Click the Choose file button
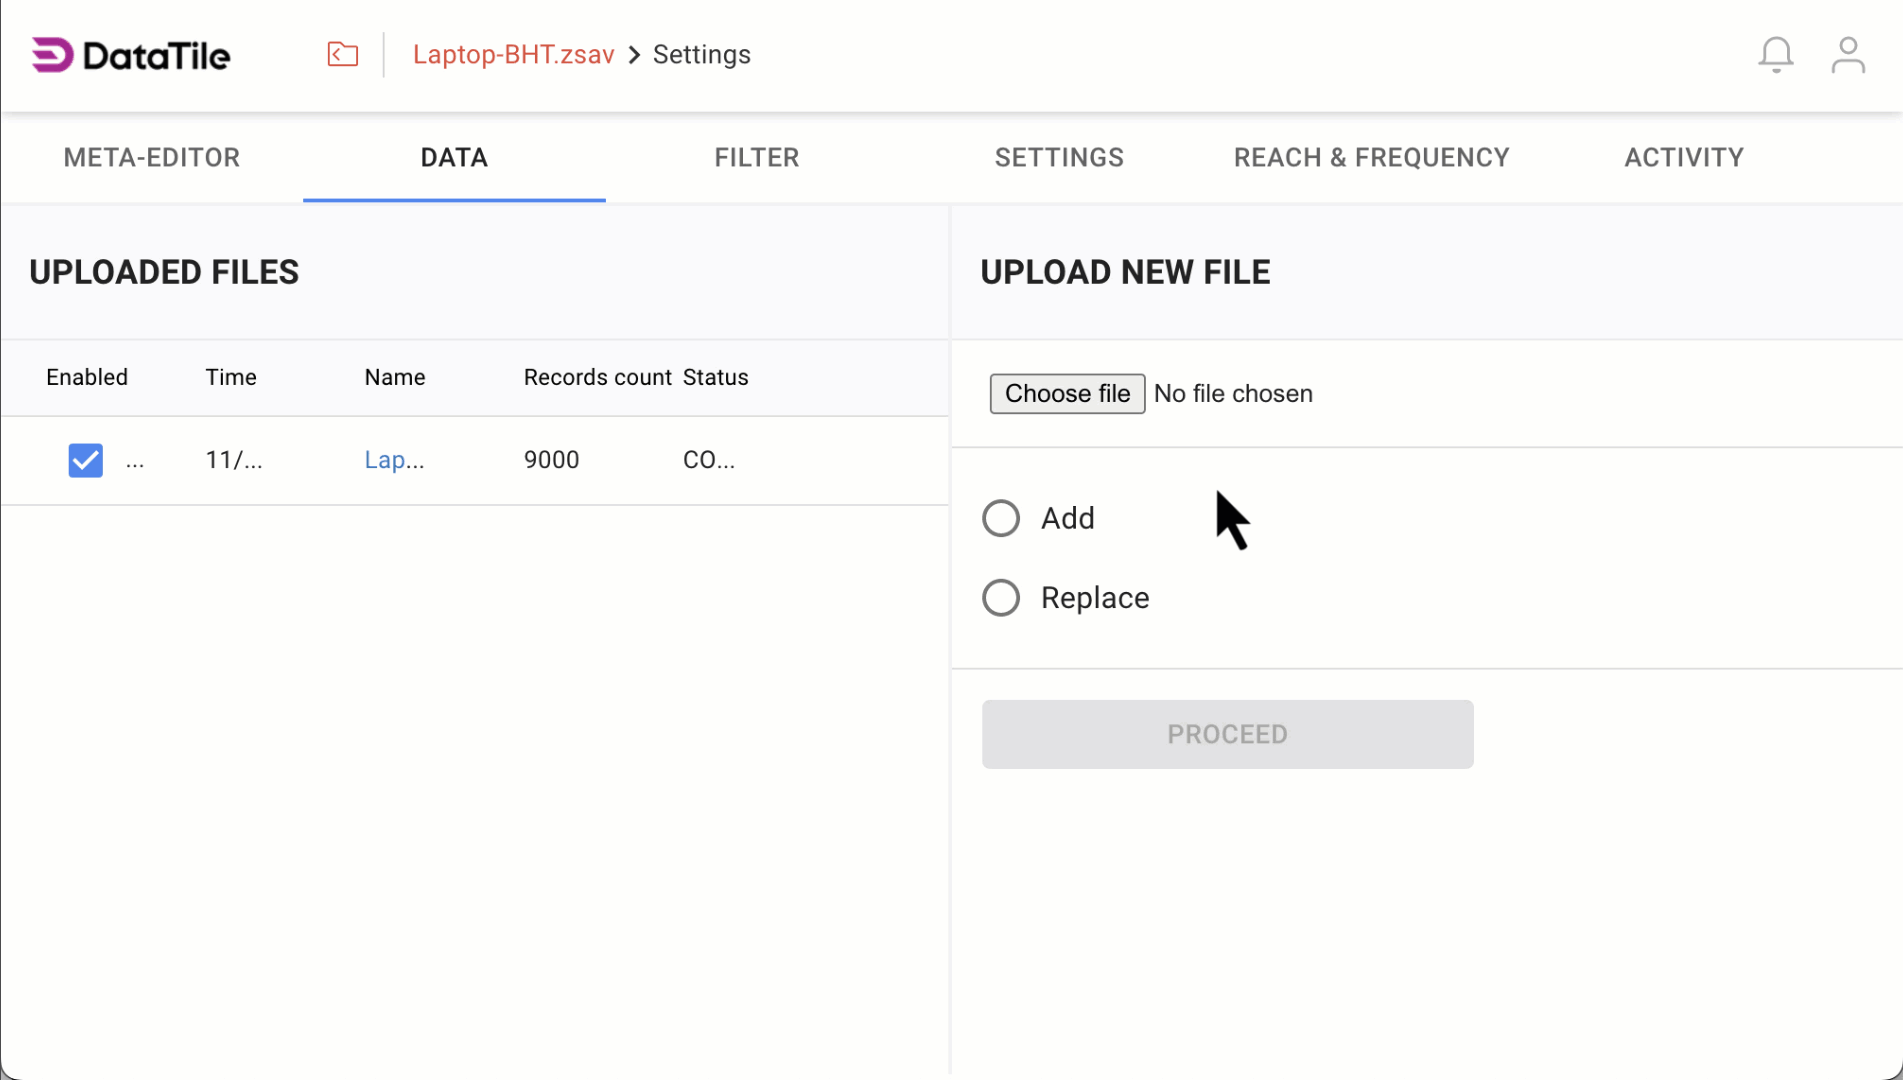The width and height of the screenshot is (1903, 1080). [x=1066, y=393]
